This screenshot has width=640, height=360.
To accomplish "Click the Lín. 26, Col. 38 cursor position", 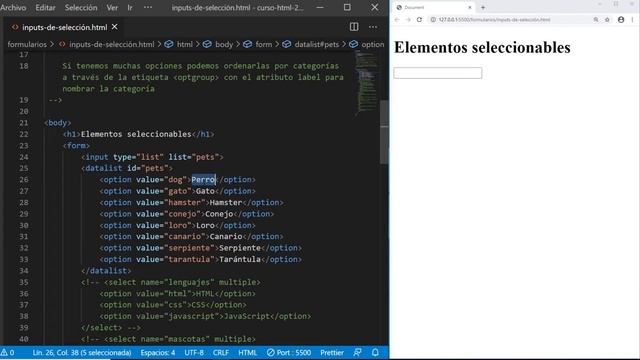I will tap(82, 353).
